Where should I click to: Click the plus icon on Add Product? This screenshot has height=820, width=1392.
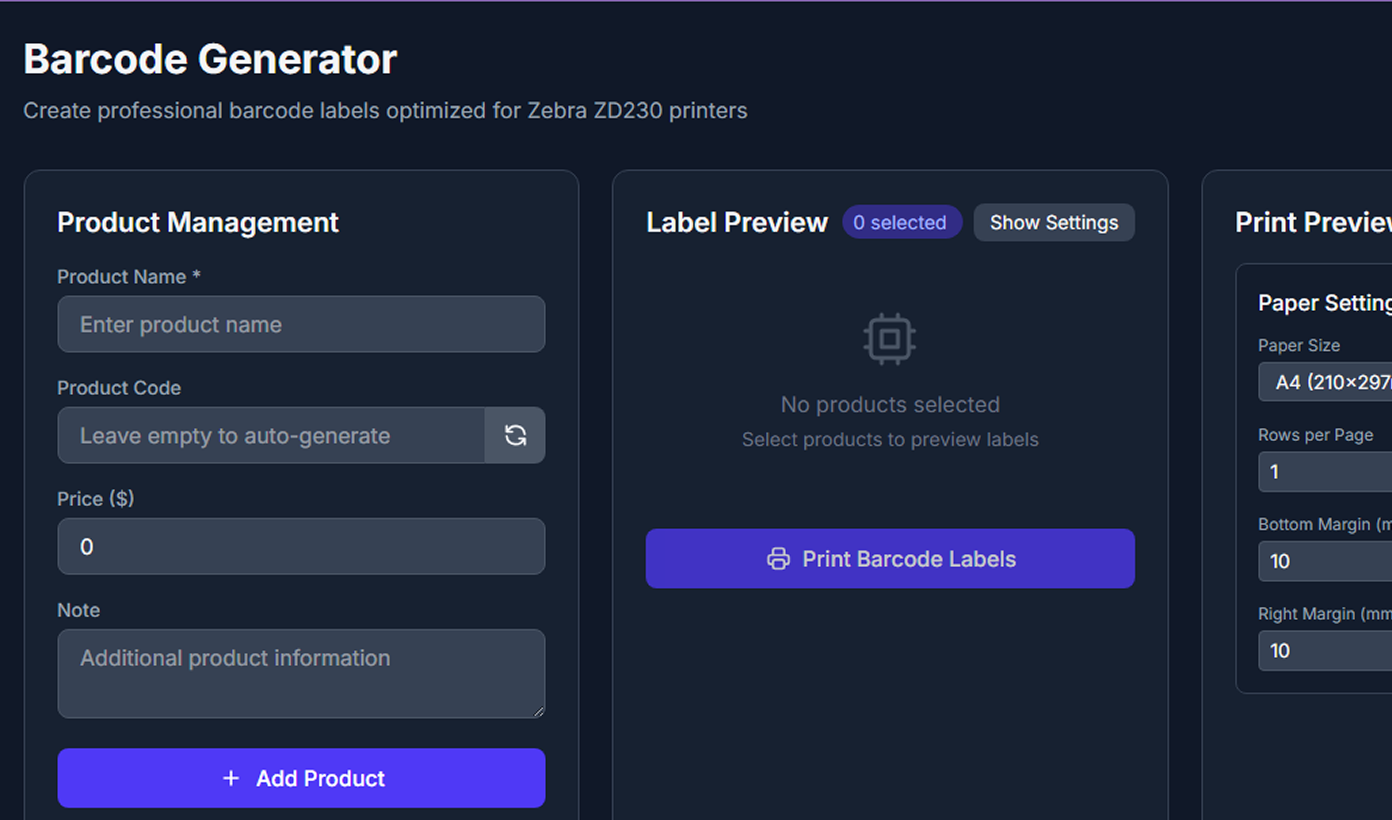click(231, 778)
